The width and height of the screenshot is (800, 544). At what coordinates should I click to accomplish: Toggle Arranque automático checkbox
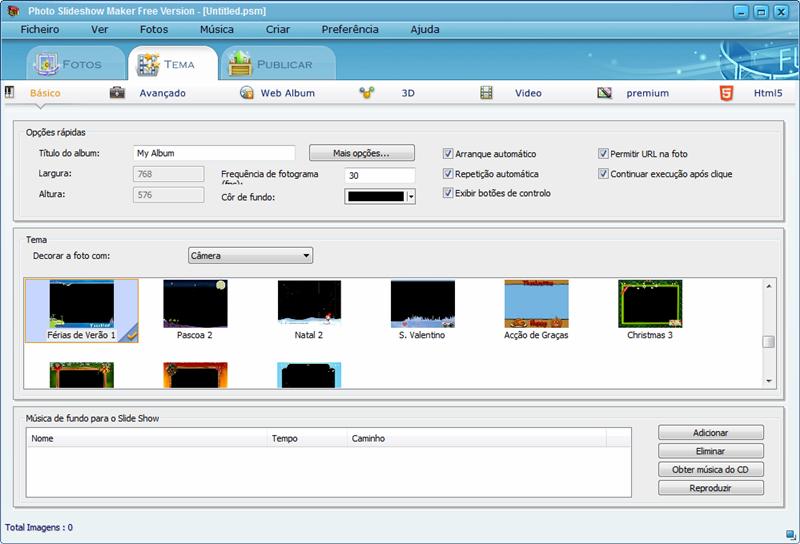[447, 154]
